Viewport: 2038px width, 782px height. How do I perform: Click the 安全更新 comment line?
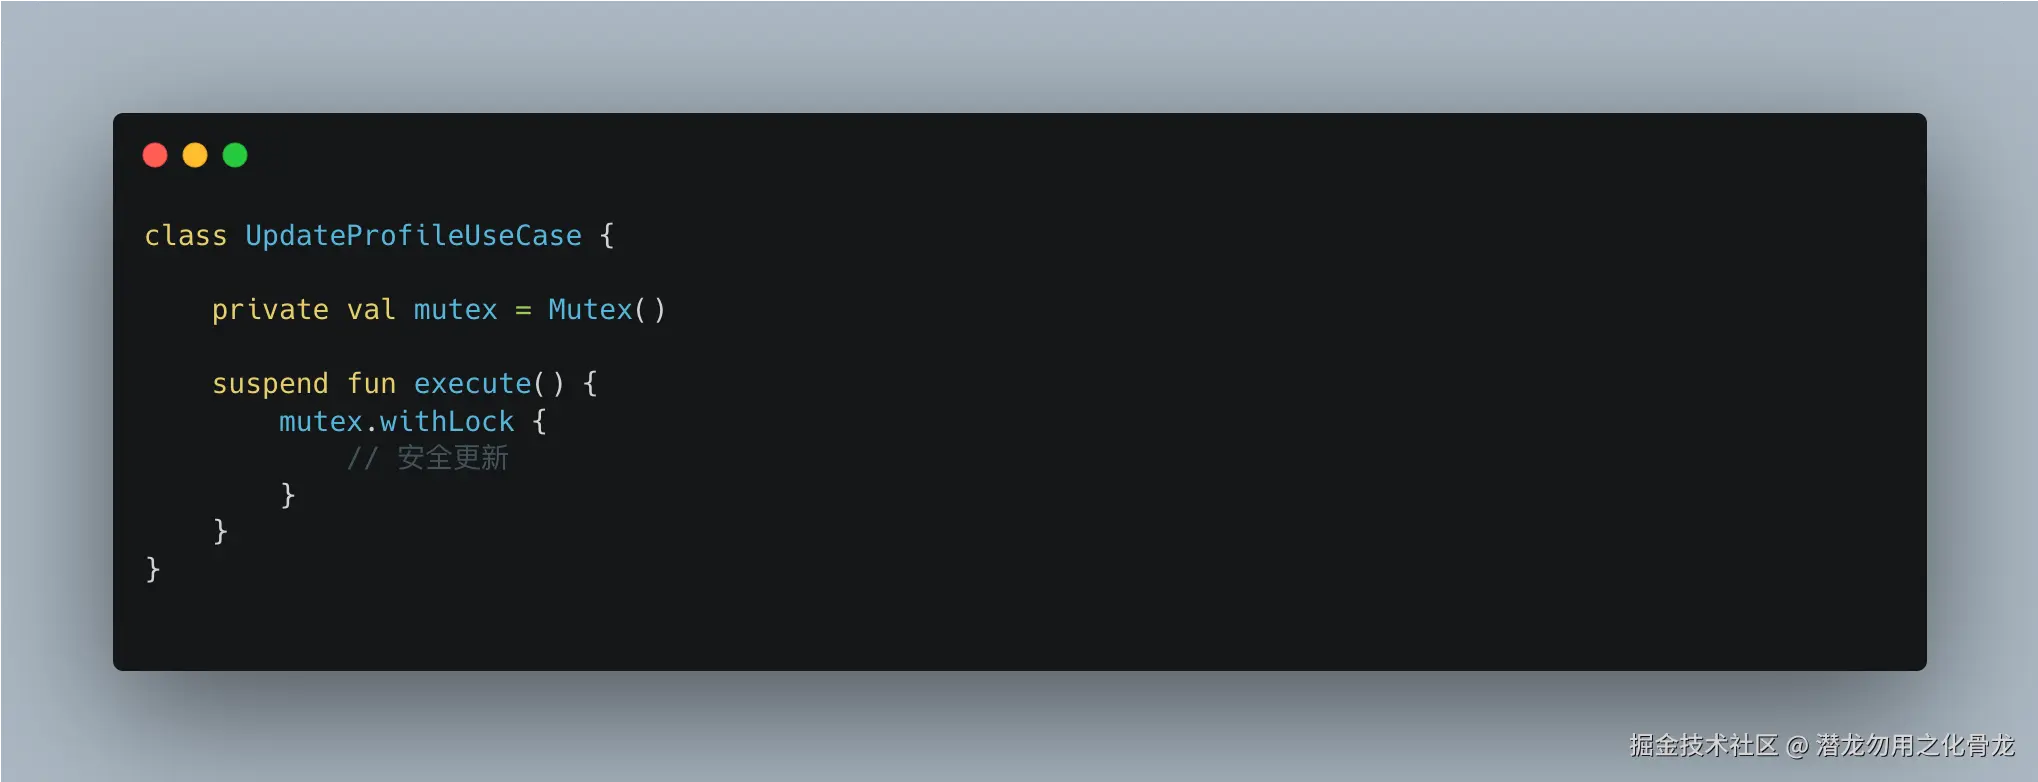click(x=427, y=458)
